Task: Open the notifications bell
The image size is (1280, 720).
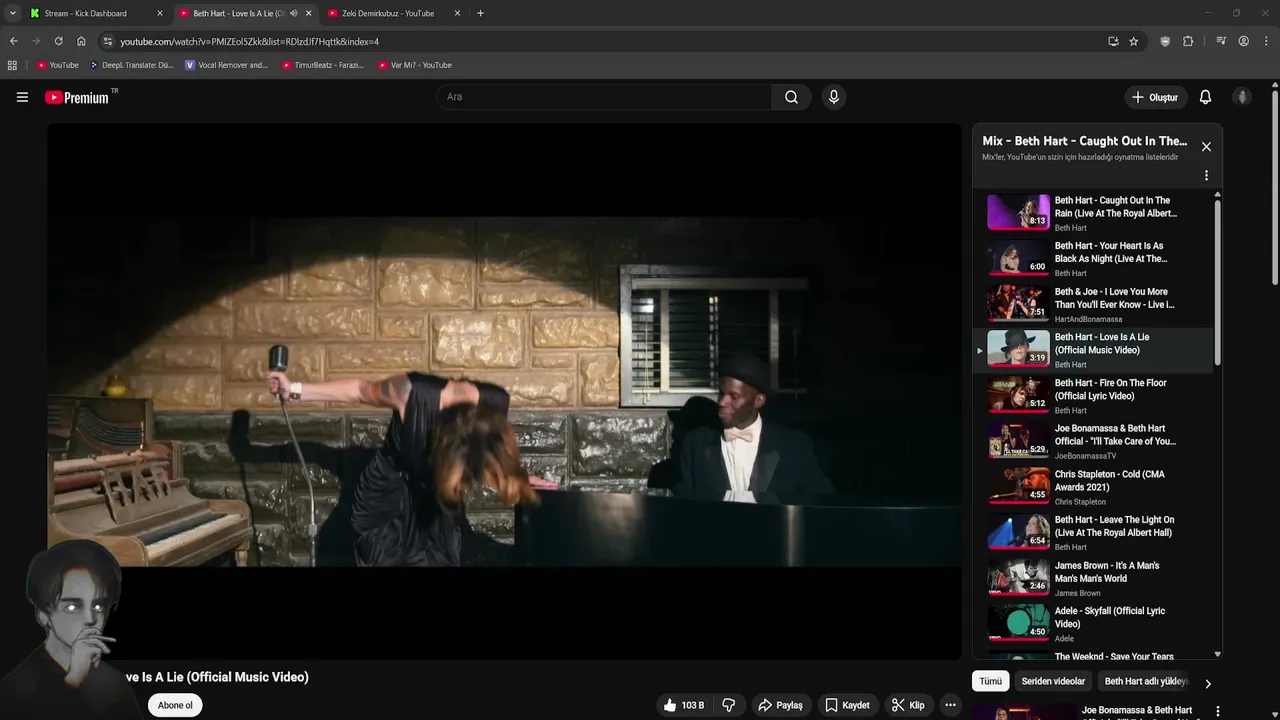Action: click(1205, 97)
